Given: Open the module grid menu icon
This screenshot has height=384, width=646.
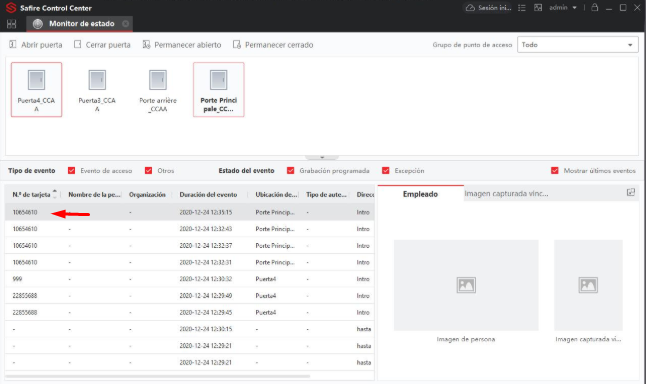Looking at the screenshot, I should (12, 24).
